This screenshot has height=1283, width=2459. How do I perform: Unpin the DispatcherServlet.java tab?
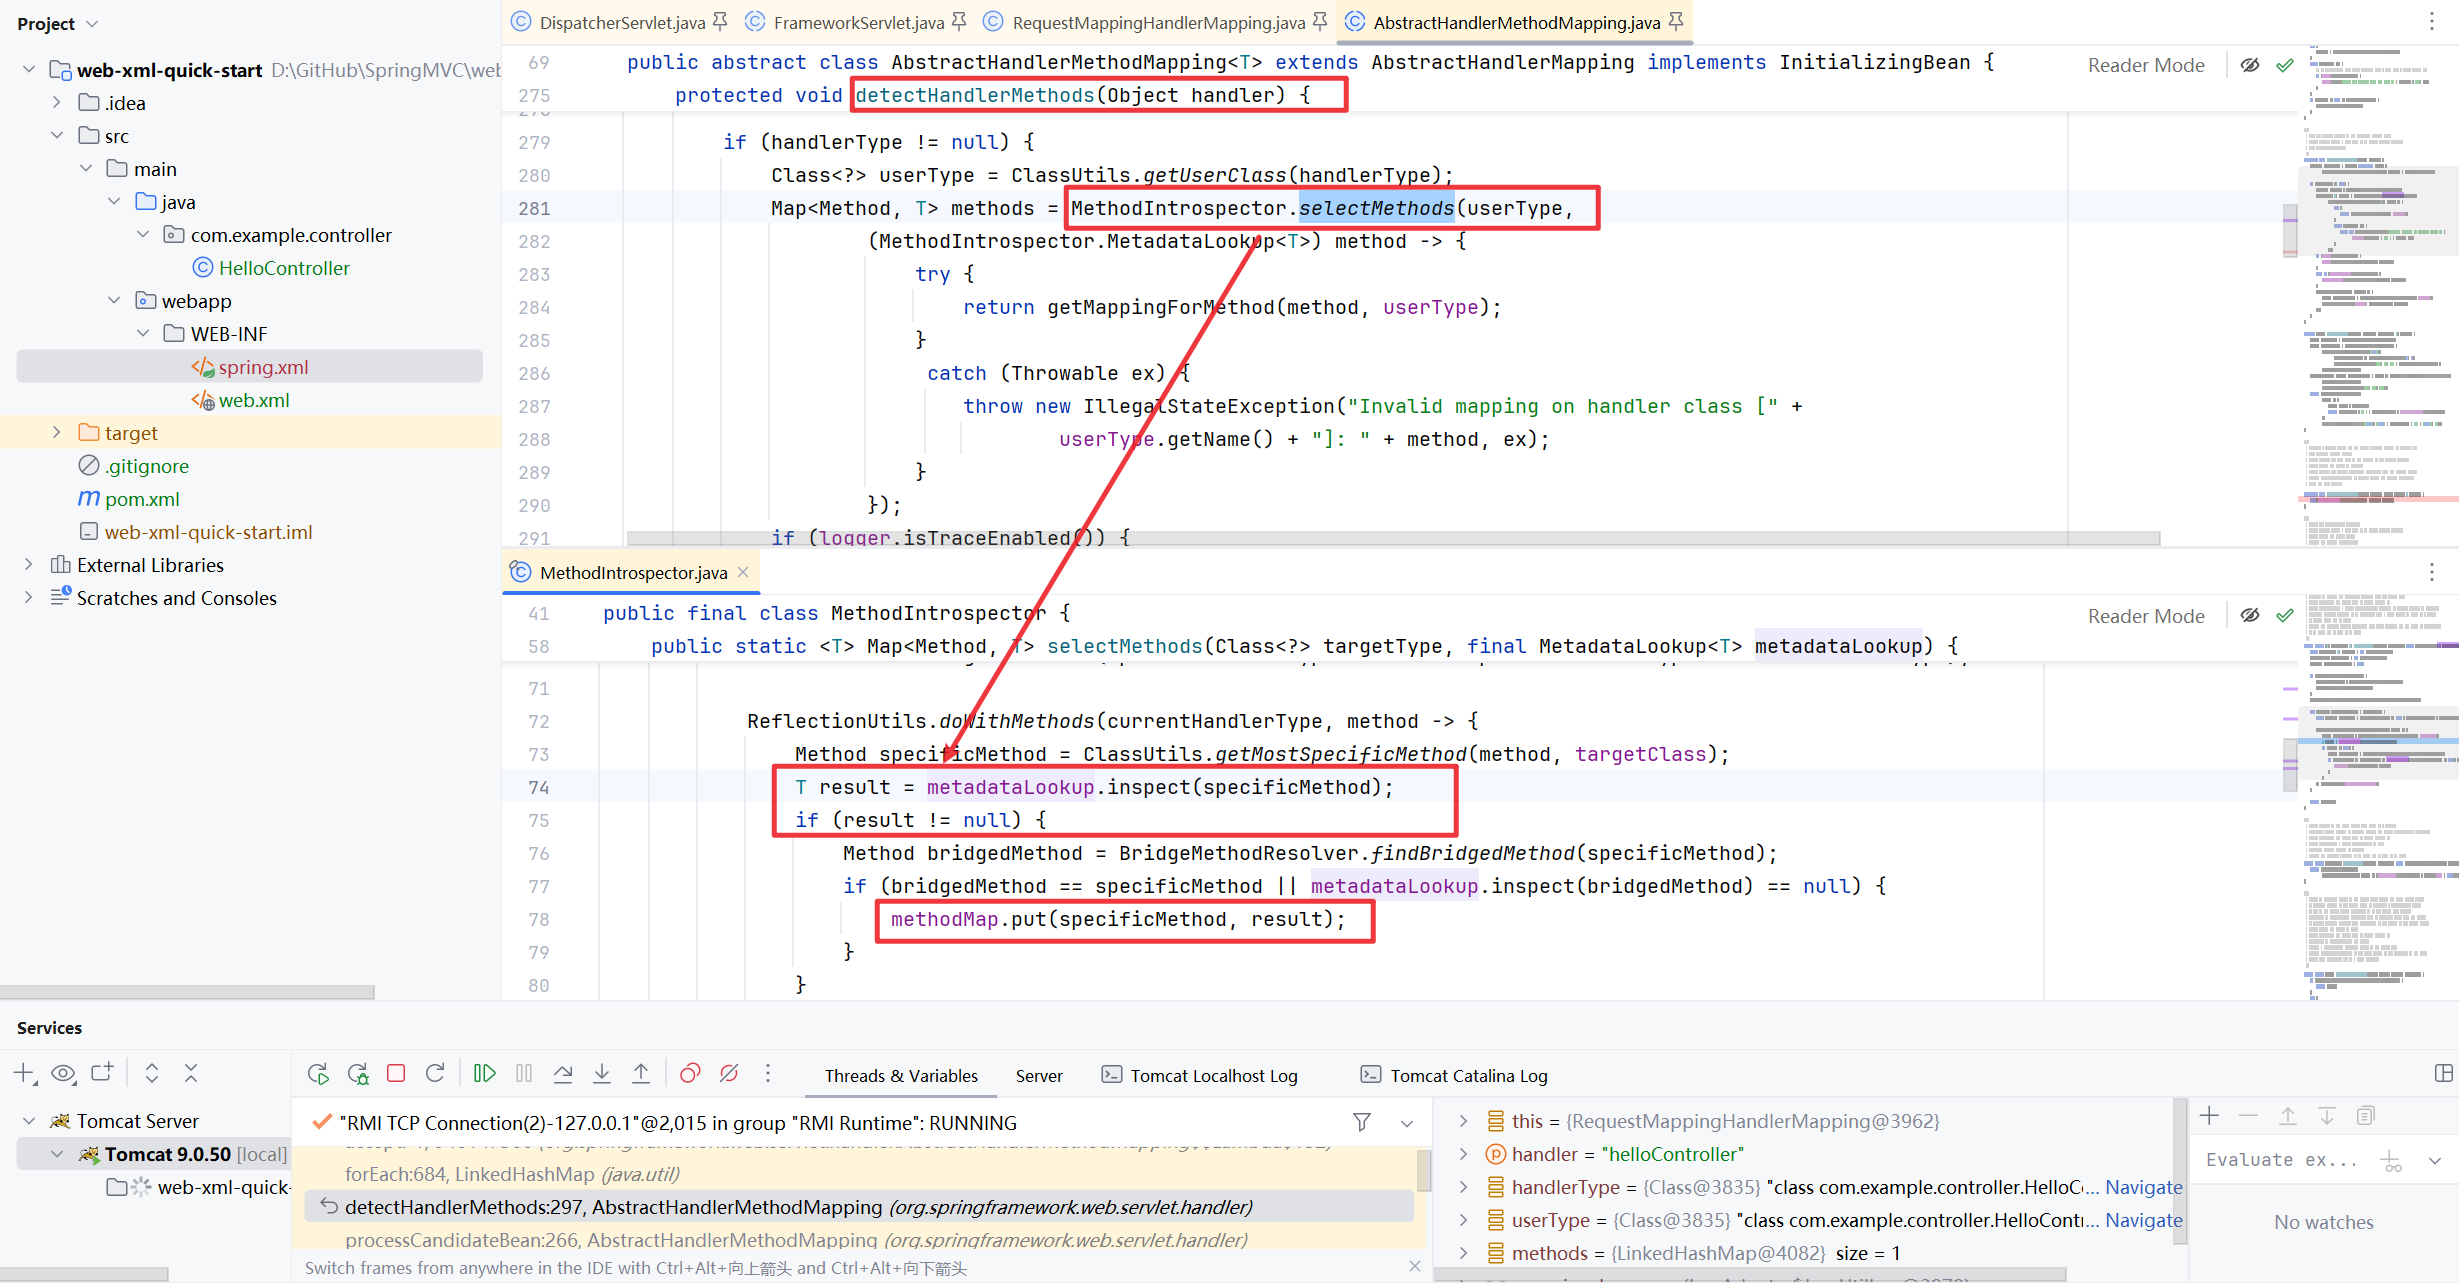[x=720, y=21]
